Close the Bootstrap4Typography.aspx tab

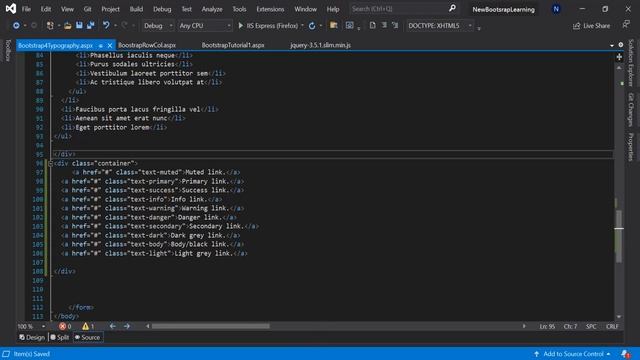point(109,45)
